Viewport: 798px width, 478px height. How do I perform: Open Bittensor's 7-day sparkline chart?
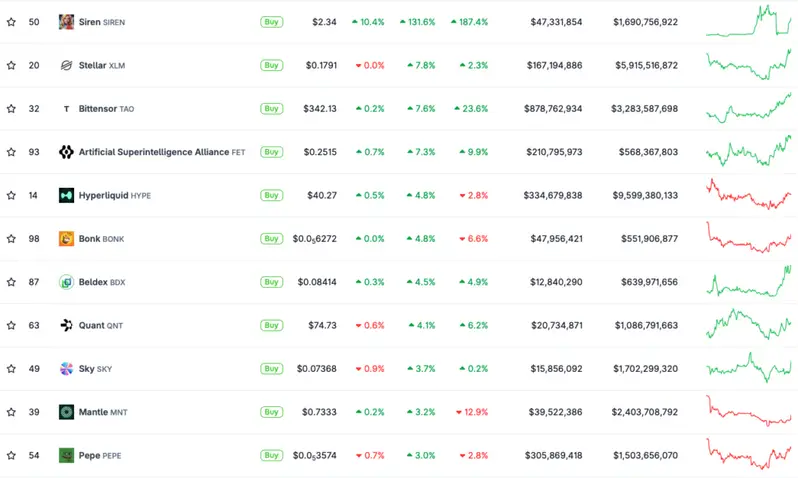749,108
